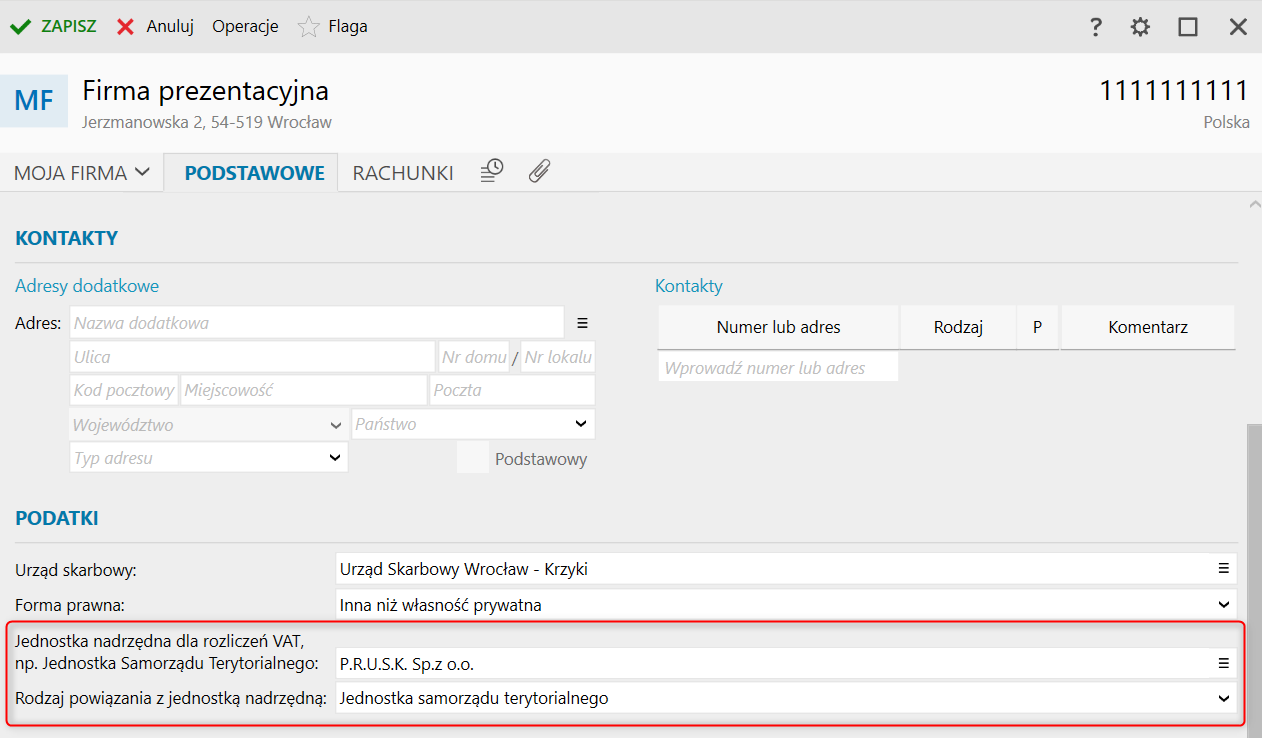Image resolution: width=1262 pixels, height=738 pixels.
Task: Open the Państwo dropdown
Action: (581, 424)
